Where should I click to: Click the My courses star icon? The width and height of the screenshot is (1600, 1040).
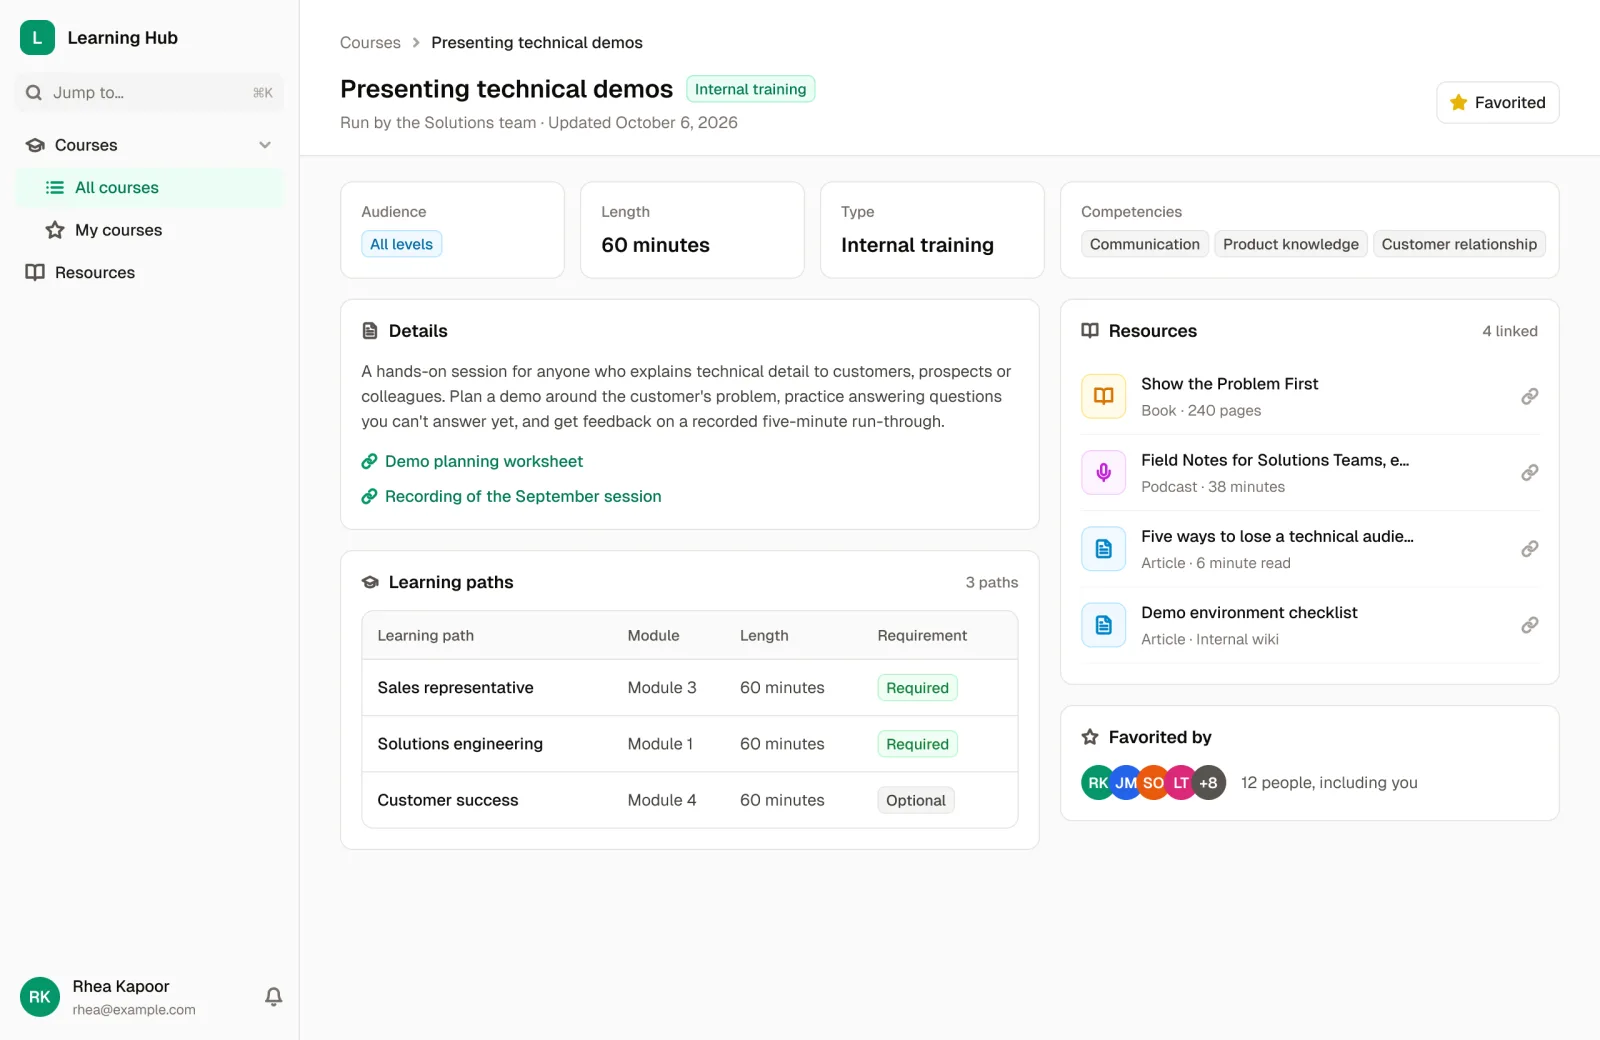[55, 230]
